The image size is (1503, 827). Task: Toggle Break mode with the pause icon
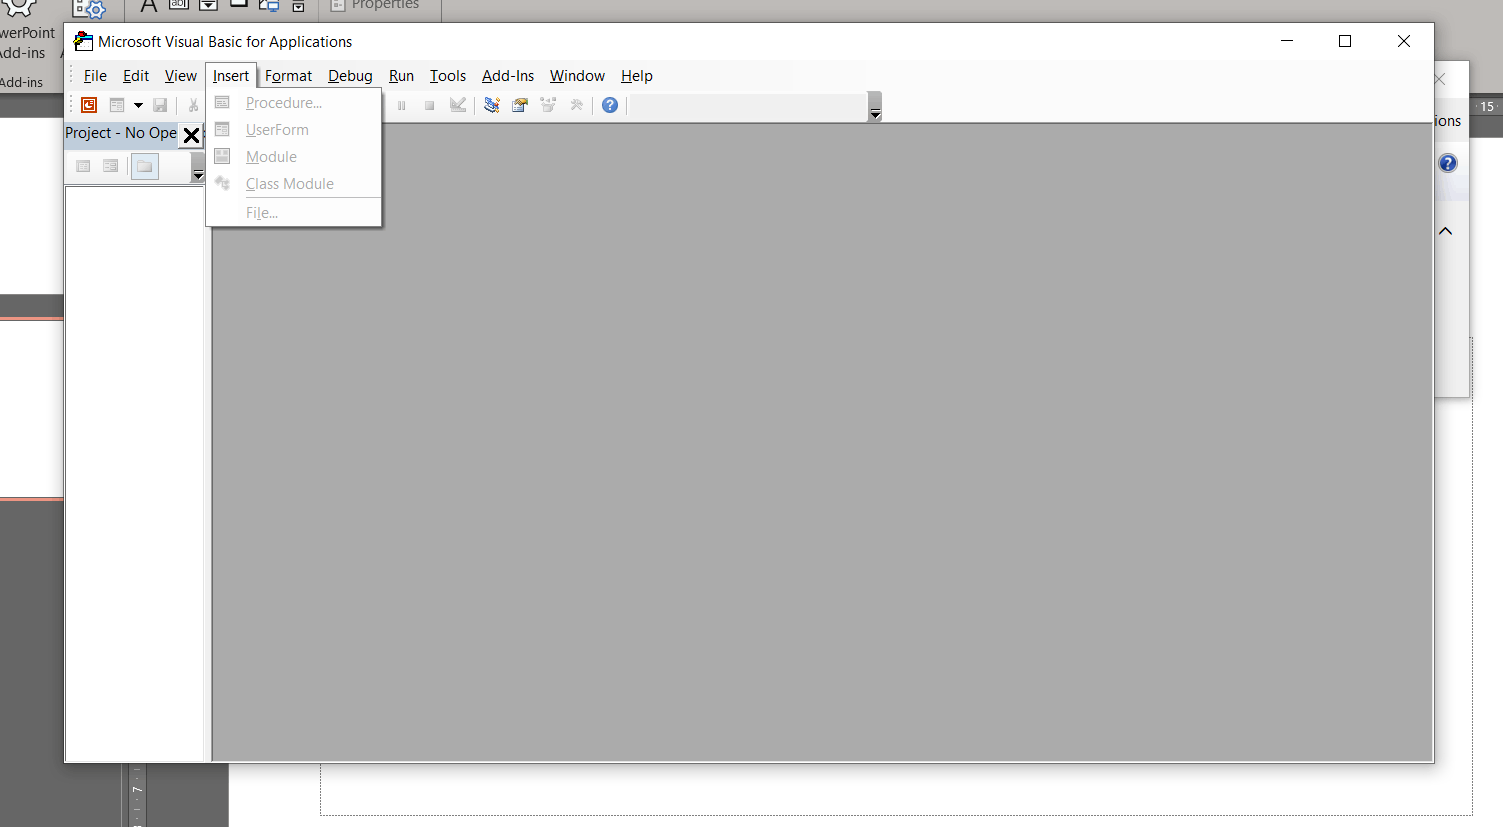pos(401,104)
